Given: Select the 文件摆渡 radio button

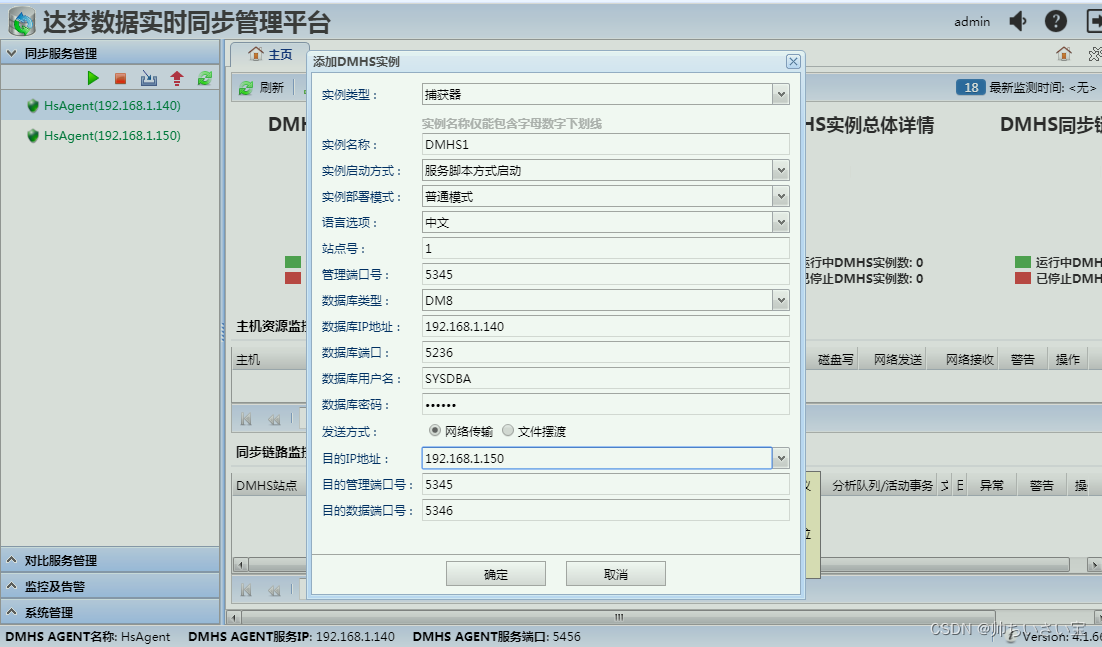Looking at the screenshot, I should click(x=508, y=431).
